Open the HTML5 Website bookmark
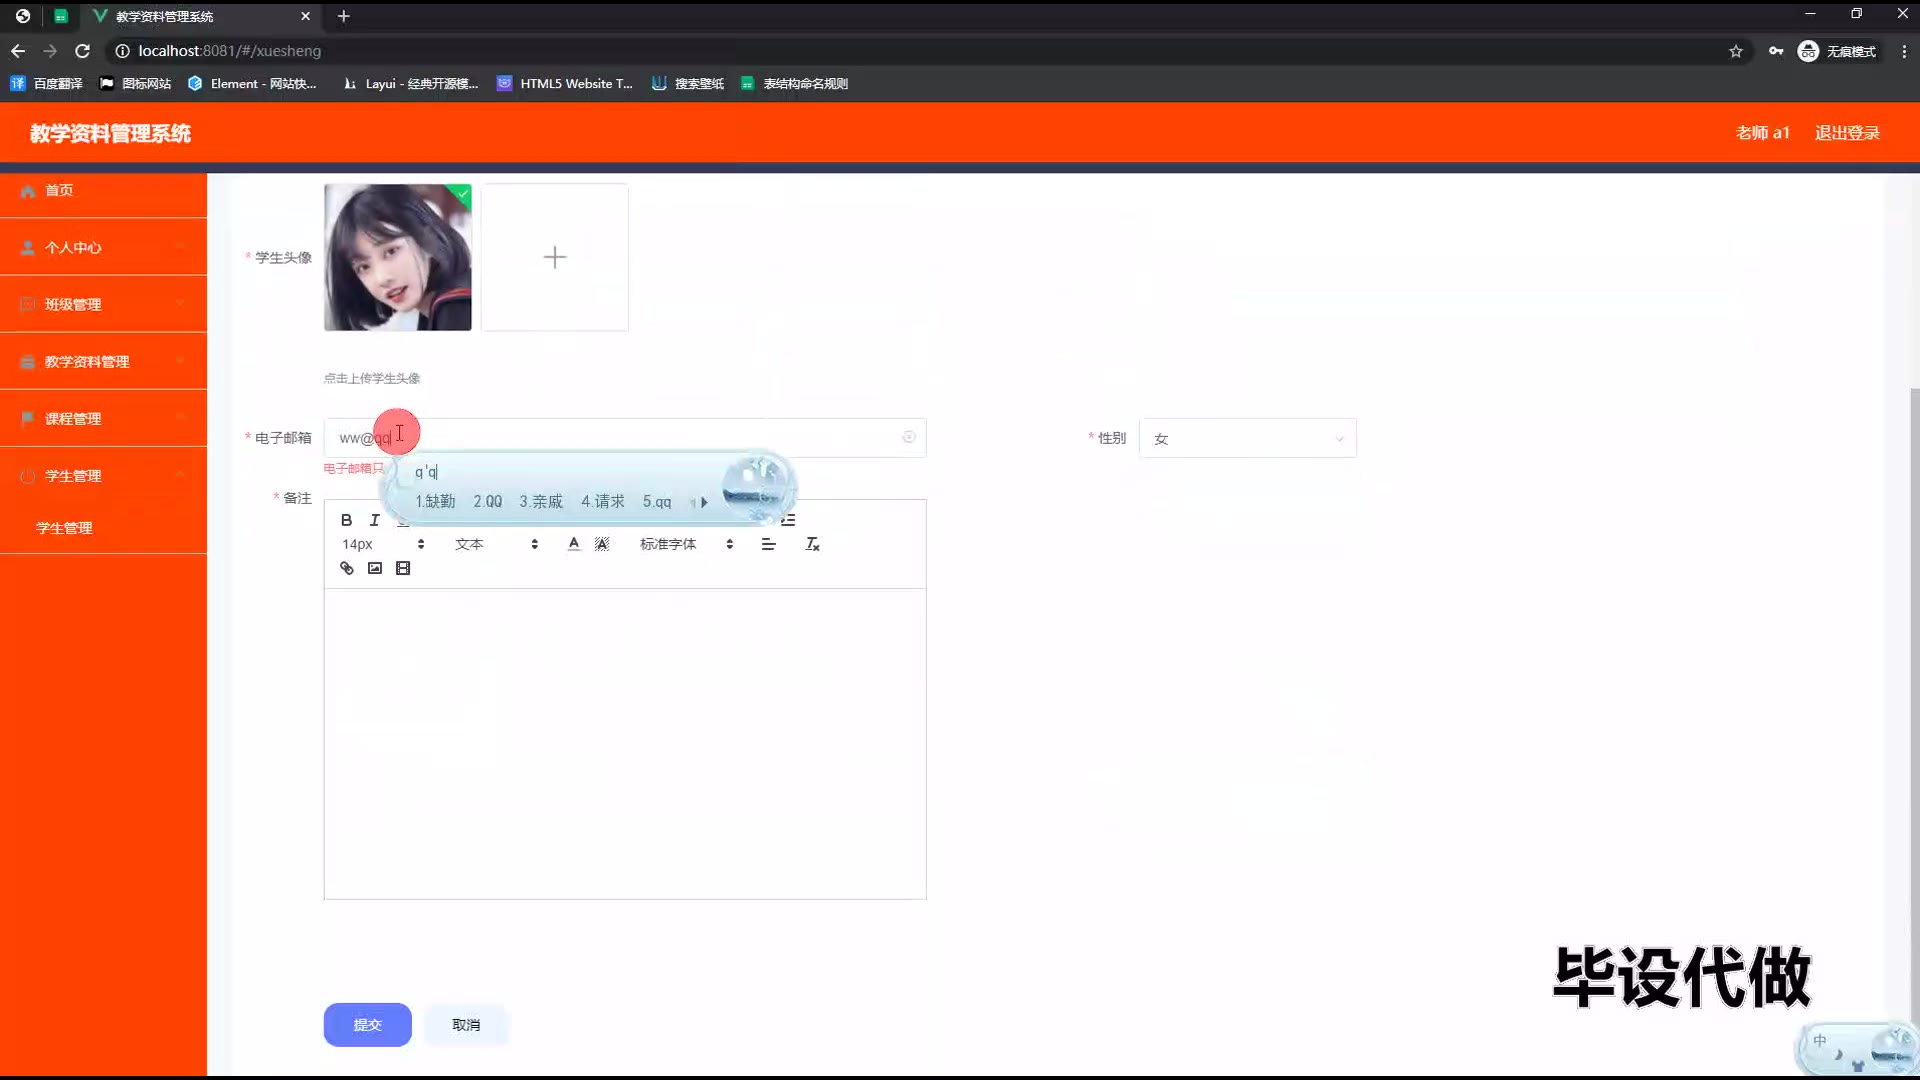Image resolution: width=1920 pixels, height=1080 pixels. click(565, 84)
